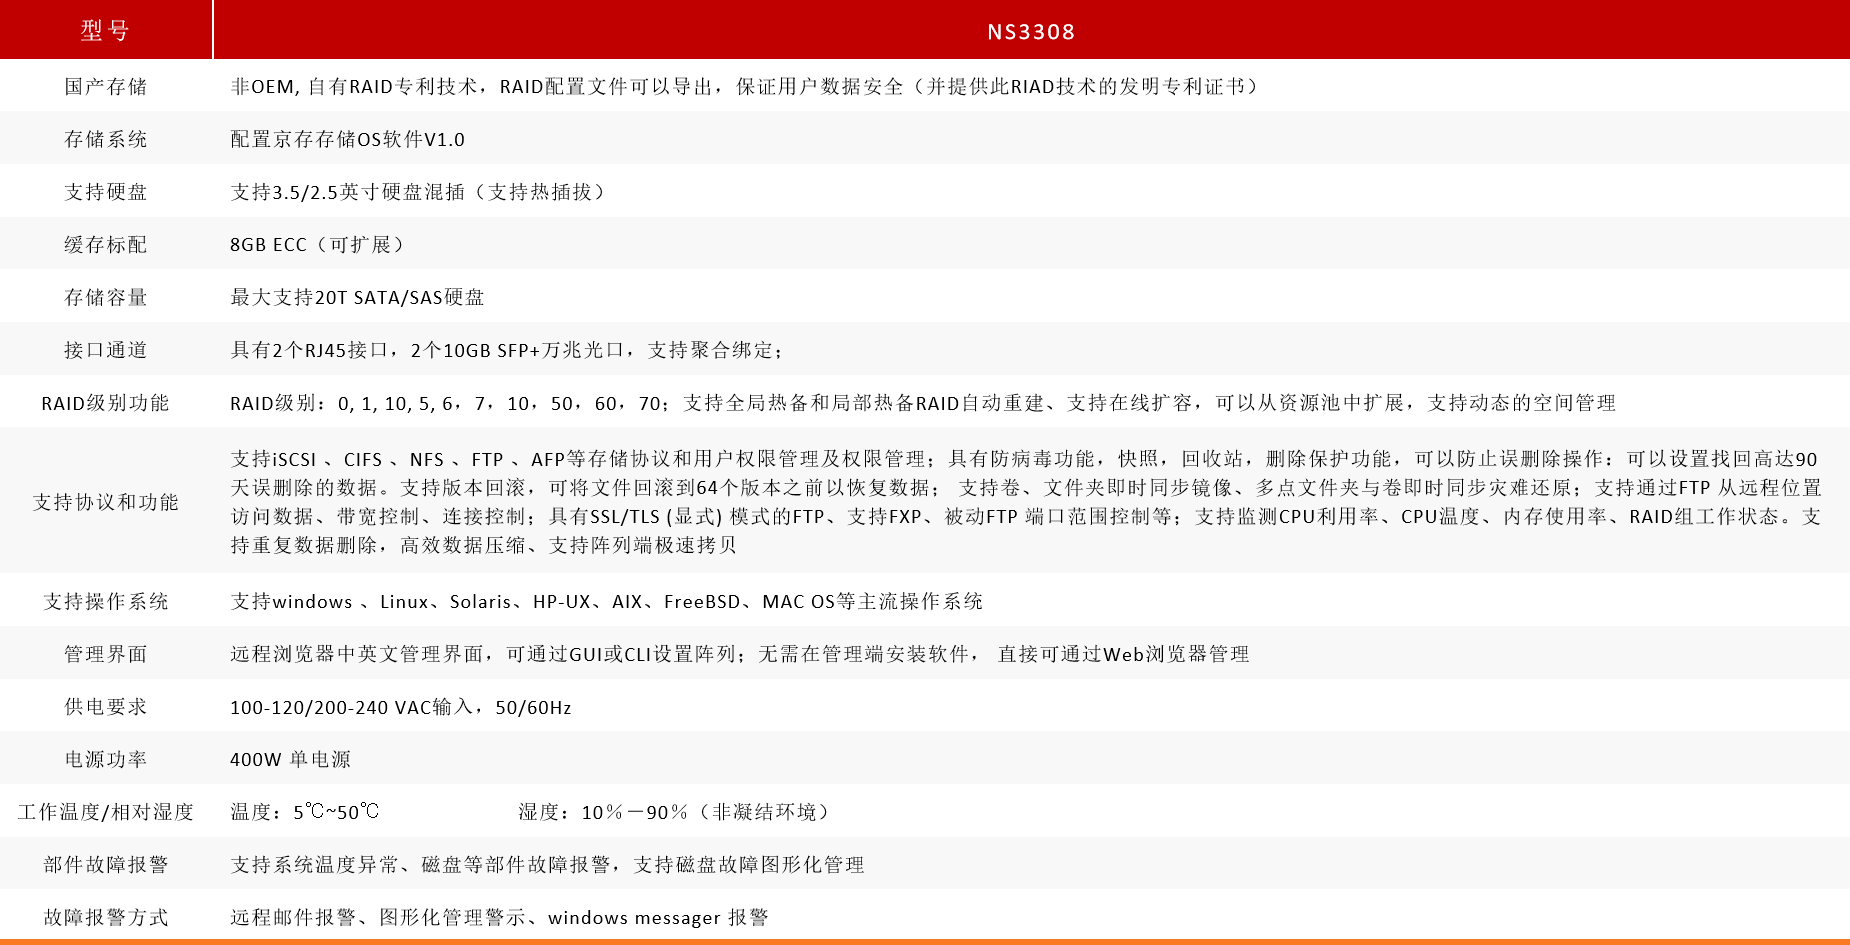Click the 具有2个RJ45接口 interface description
Viewport: 1850px width, 945px height.
coord(507,350)
